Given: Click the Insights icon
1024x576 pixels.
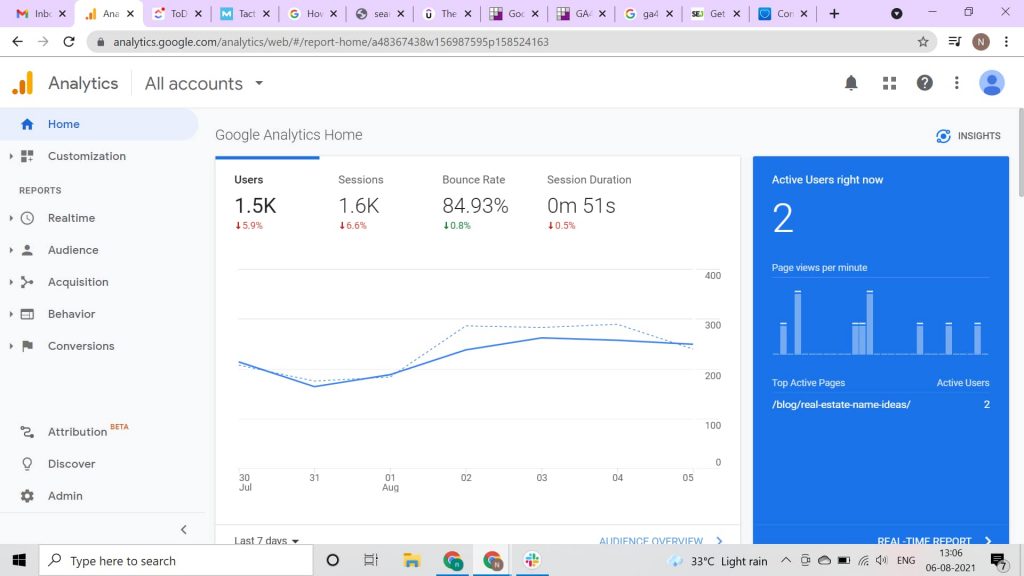Looking at the screenshot, I should click(x=943, y=136).
